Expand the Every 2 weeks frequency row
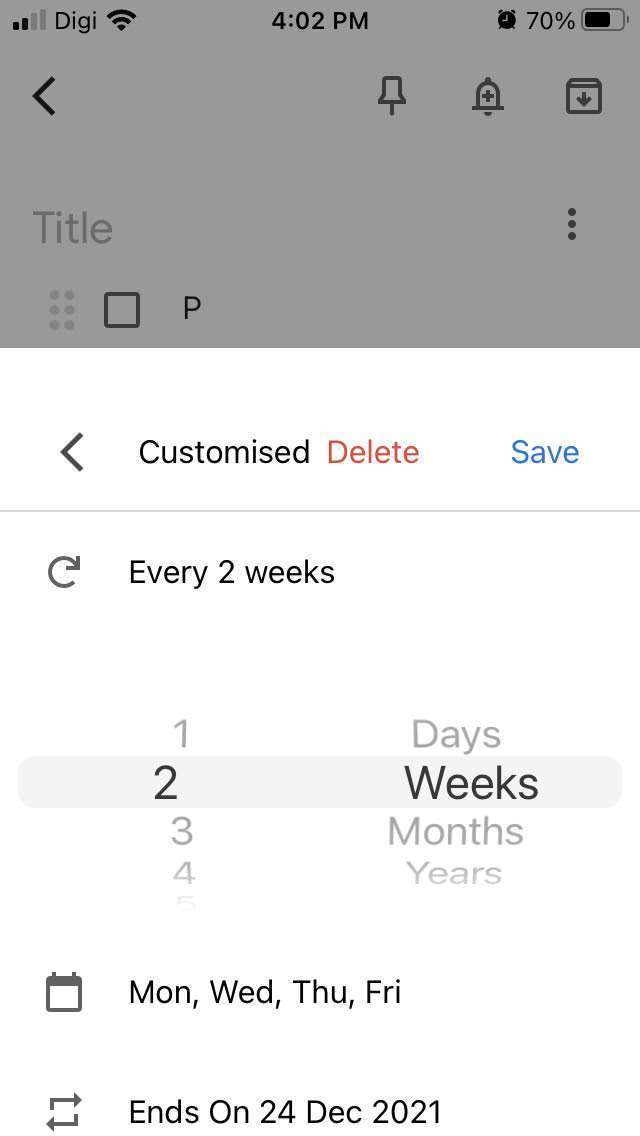The width and height of the screenshot is (640, 1136). coord(232,573)
